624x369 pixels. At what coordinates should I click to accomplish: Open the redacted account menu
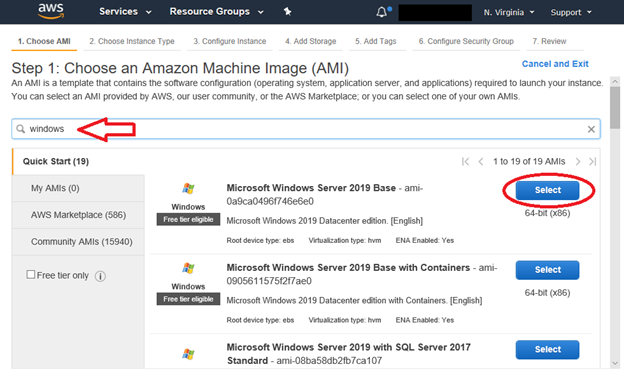pos(435,12)
